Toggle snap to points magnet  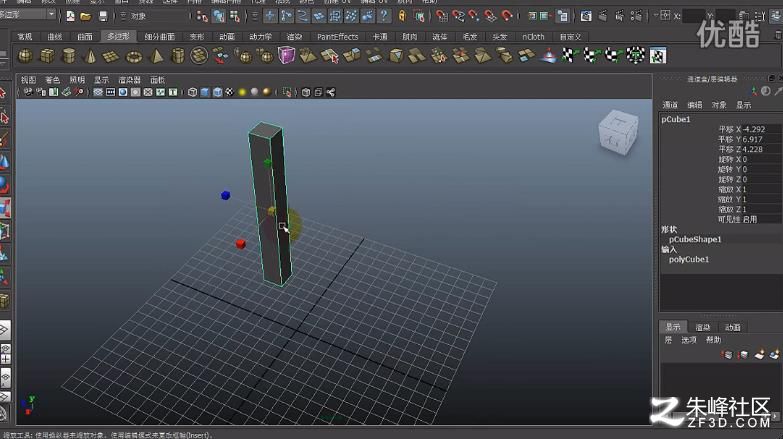point(474,16)
